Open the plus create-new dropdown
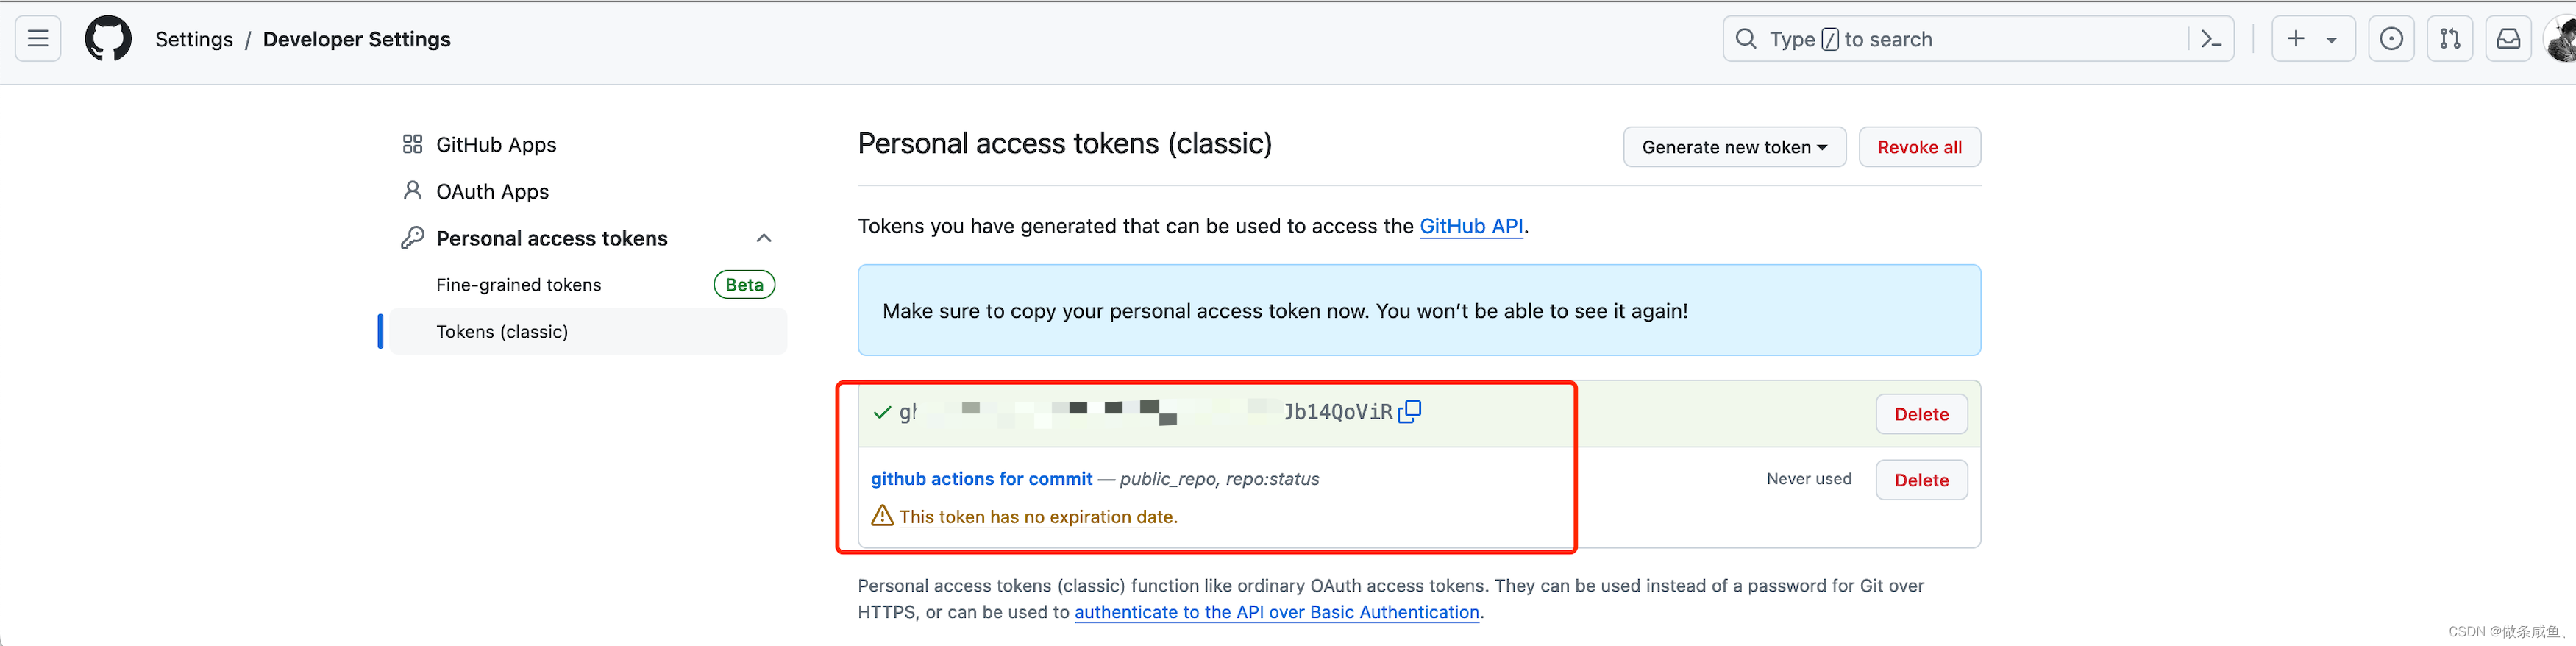This screenshot has width=2576, height=646. coord(2313,38)
